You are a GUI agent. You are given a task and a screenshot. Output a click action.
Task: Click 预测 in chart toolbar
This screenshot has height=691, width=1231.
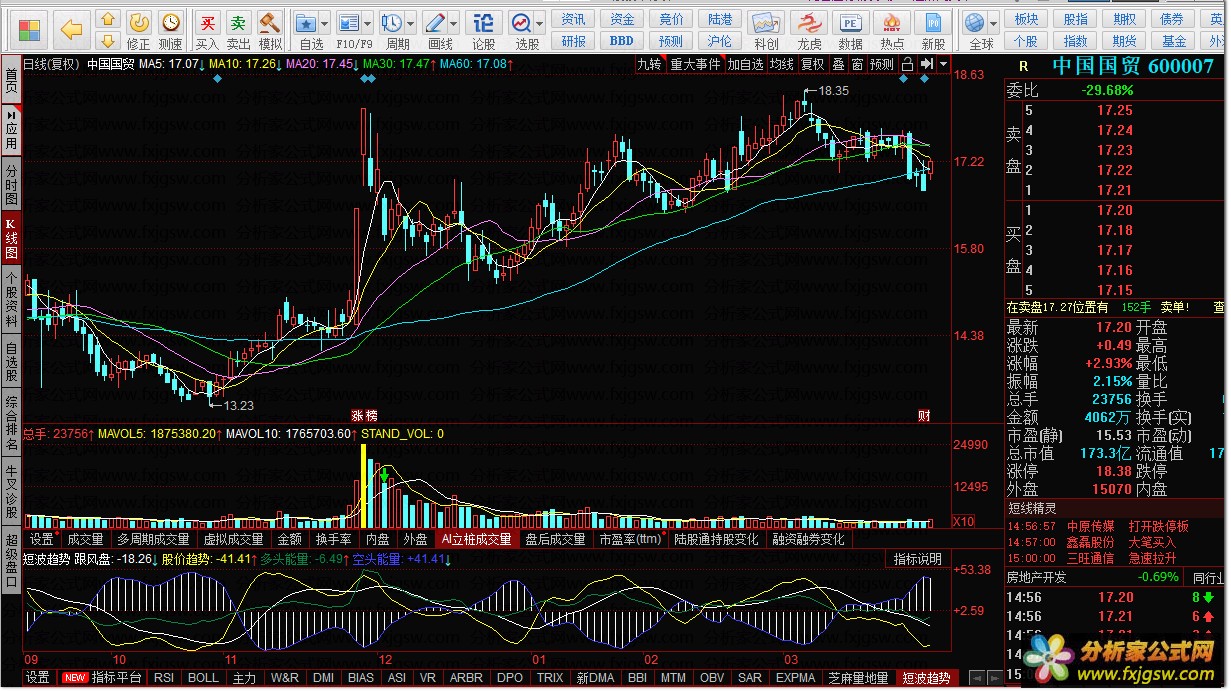coord(882,64)
